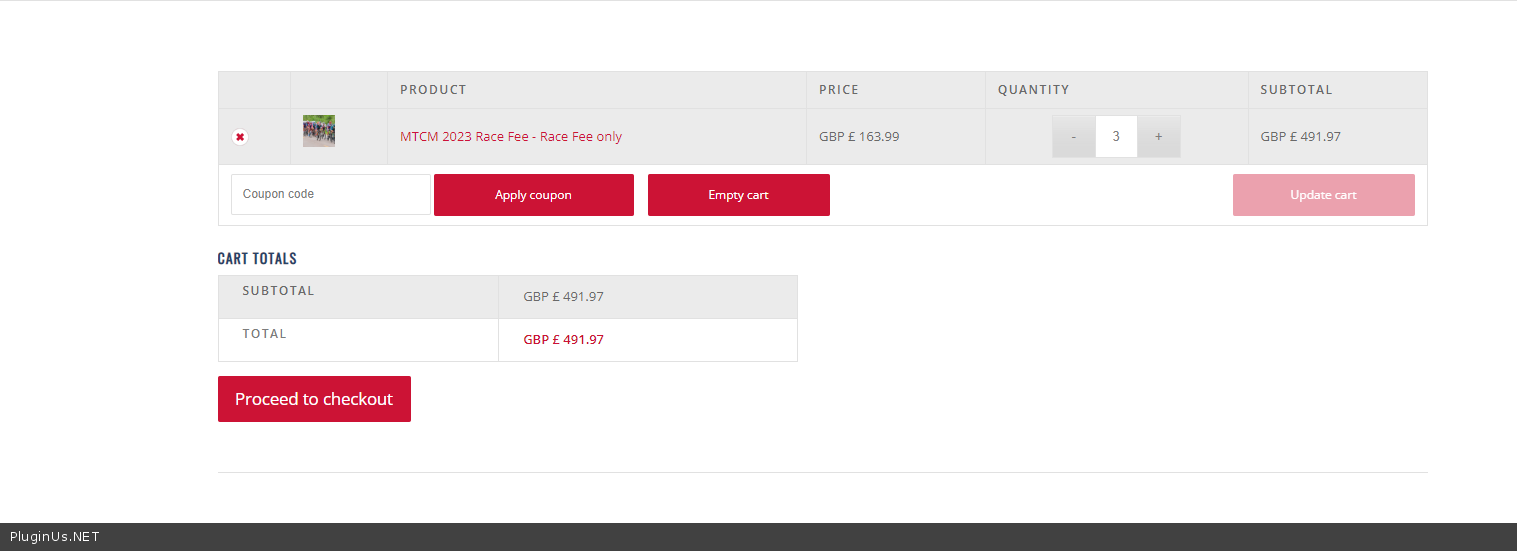Open the MTCM 2023 Race Fee product link
Image resolution: width=1517 pixels, height=551 pixels.
tap(510, 137)
